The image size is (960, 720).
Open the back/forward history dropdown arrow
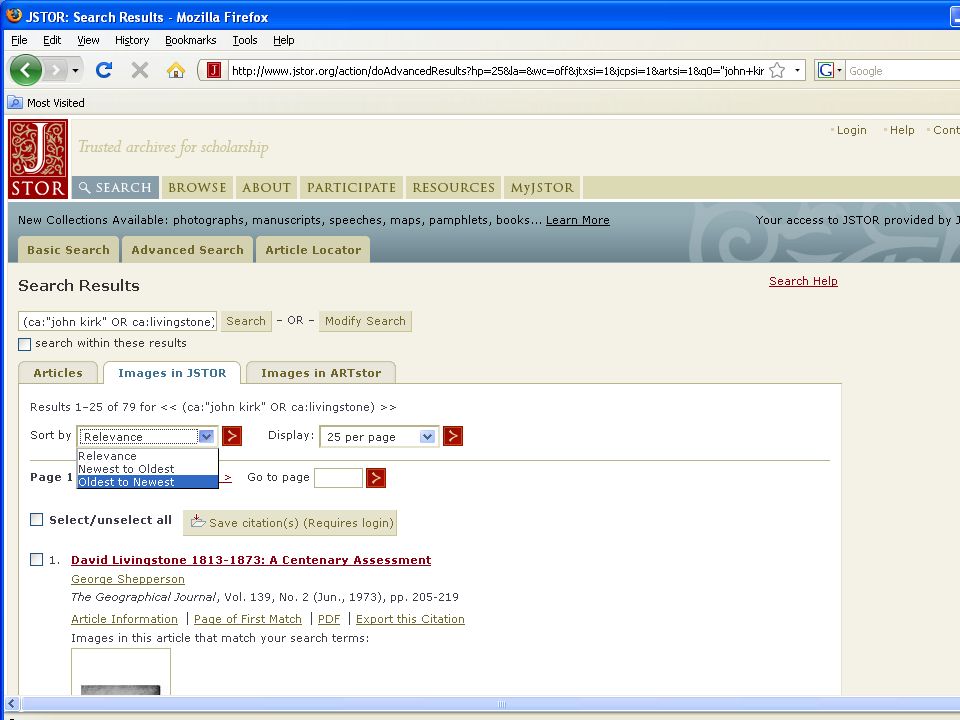coord(75,70)
